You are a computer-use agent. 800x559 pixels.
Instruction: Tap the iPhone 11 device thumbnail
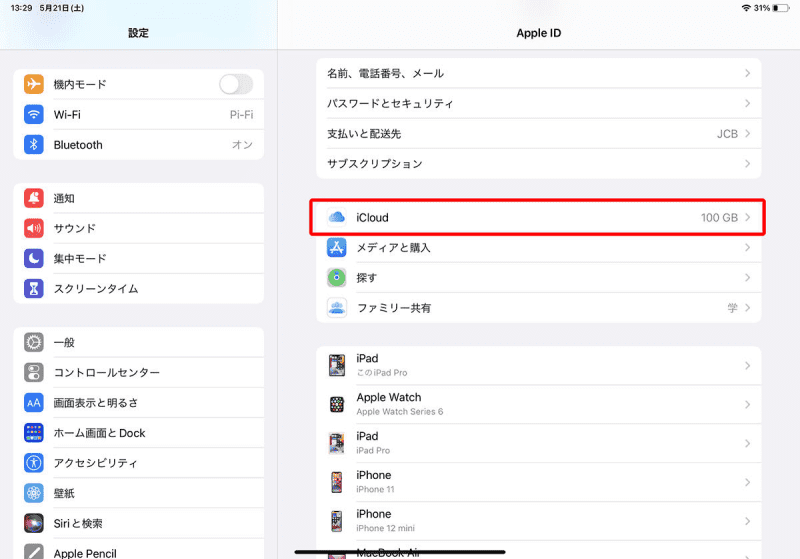337,482
